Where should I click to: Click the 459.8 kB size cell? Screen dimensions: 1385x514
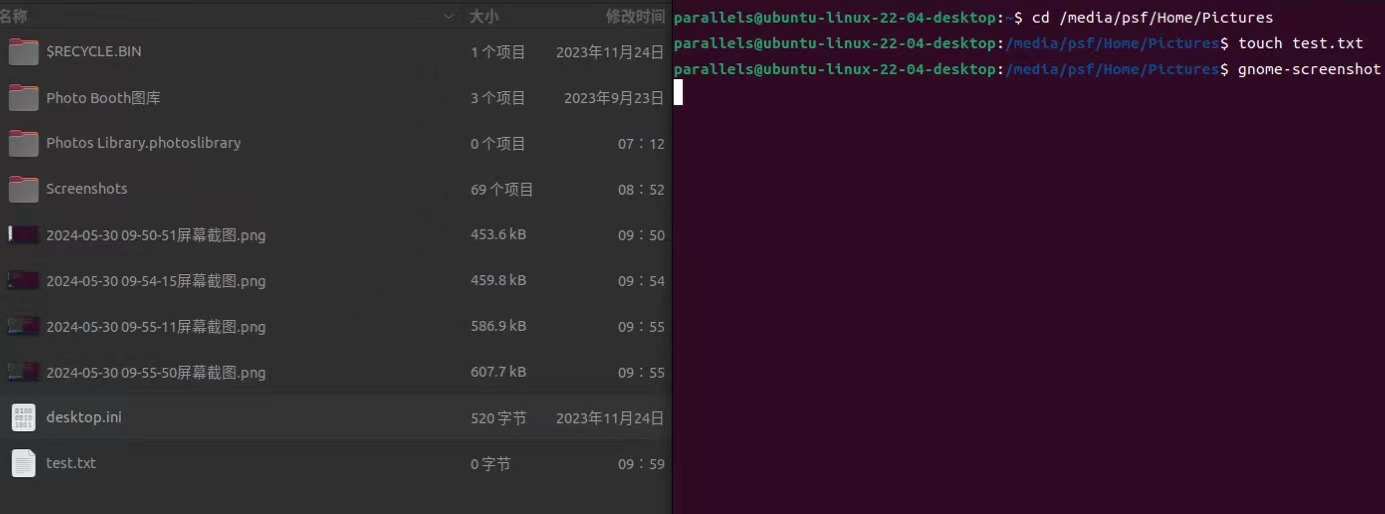(498, 281)
